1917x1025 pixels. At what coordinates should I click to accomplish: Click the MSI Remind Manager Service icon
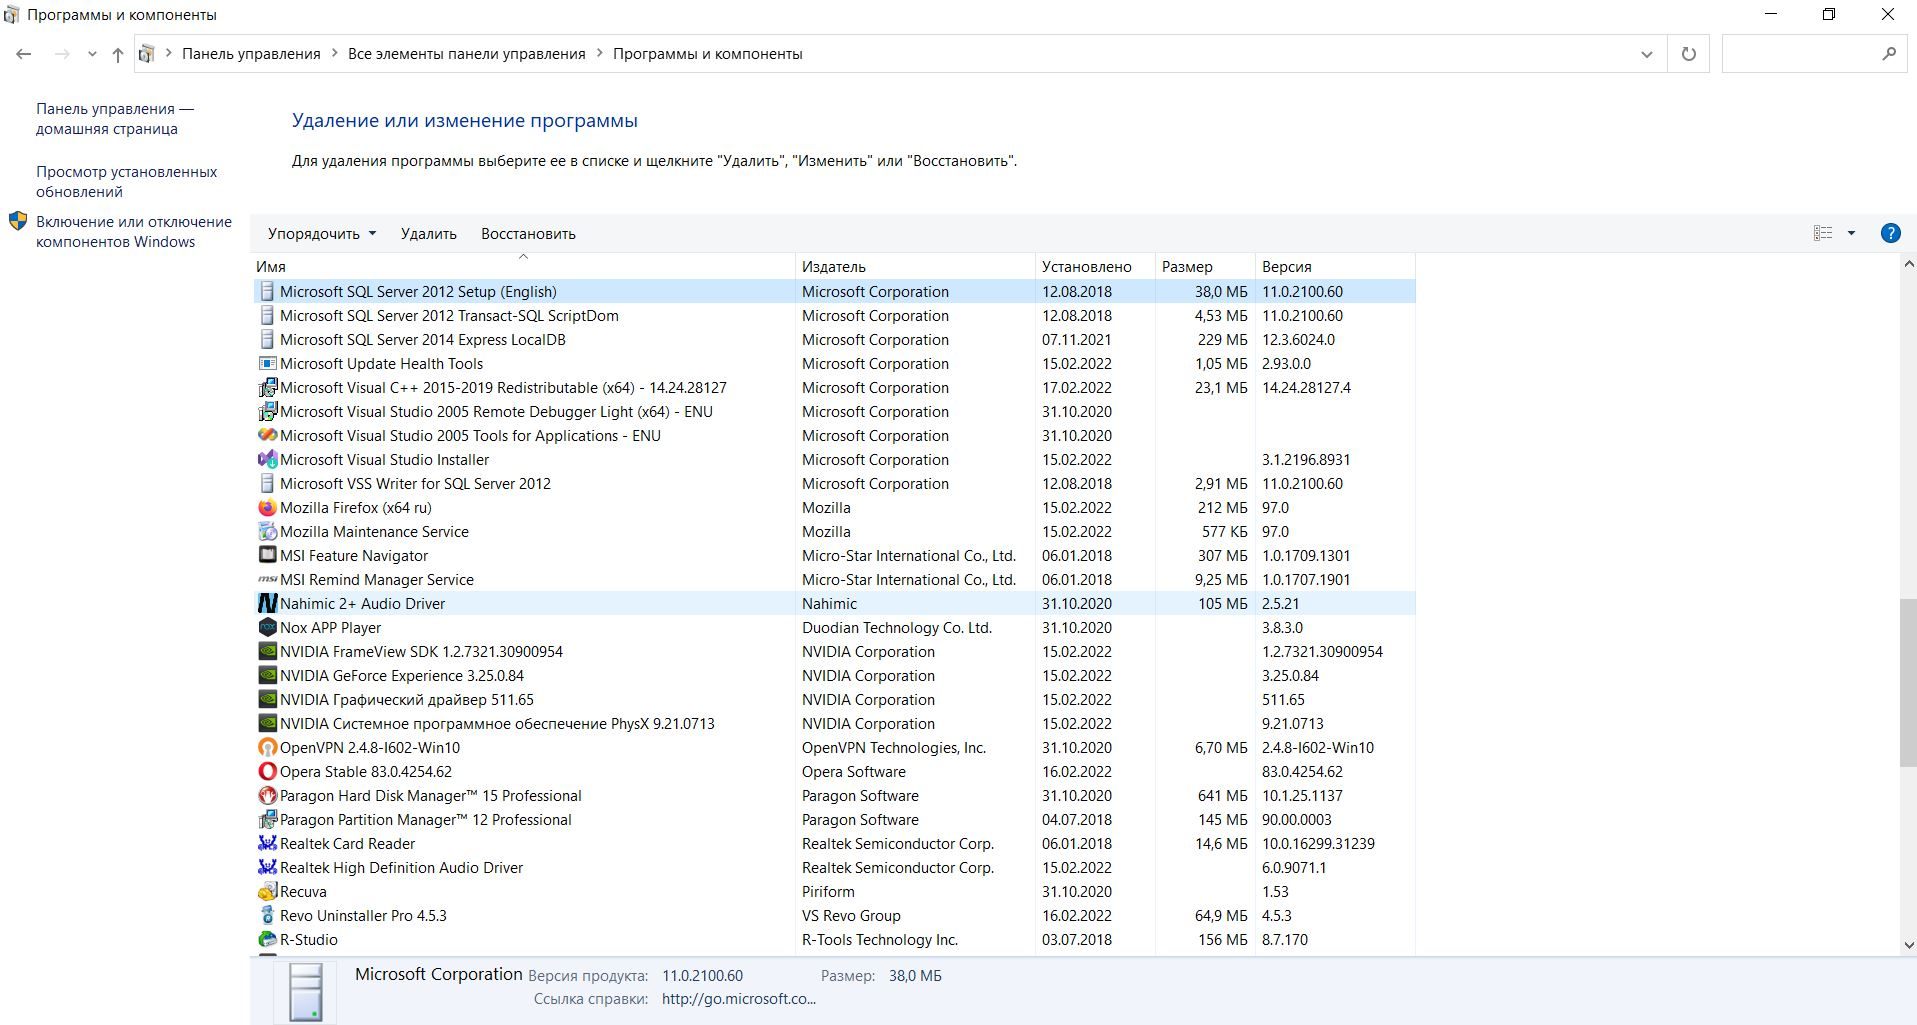(267, 580)
